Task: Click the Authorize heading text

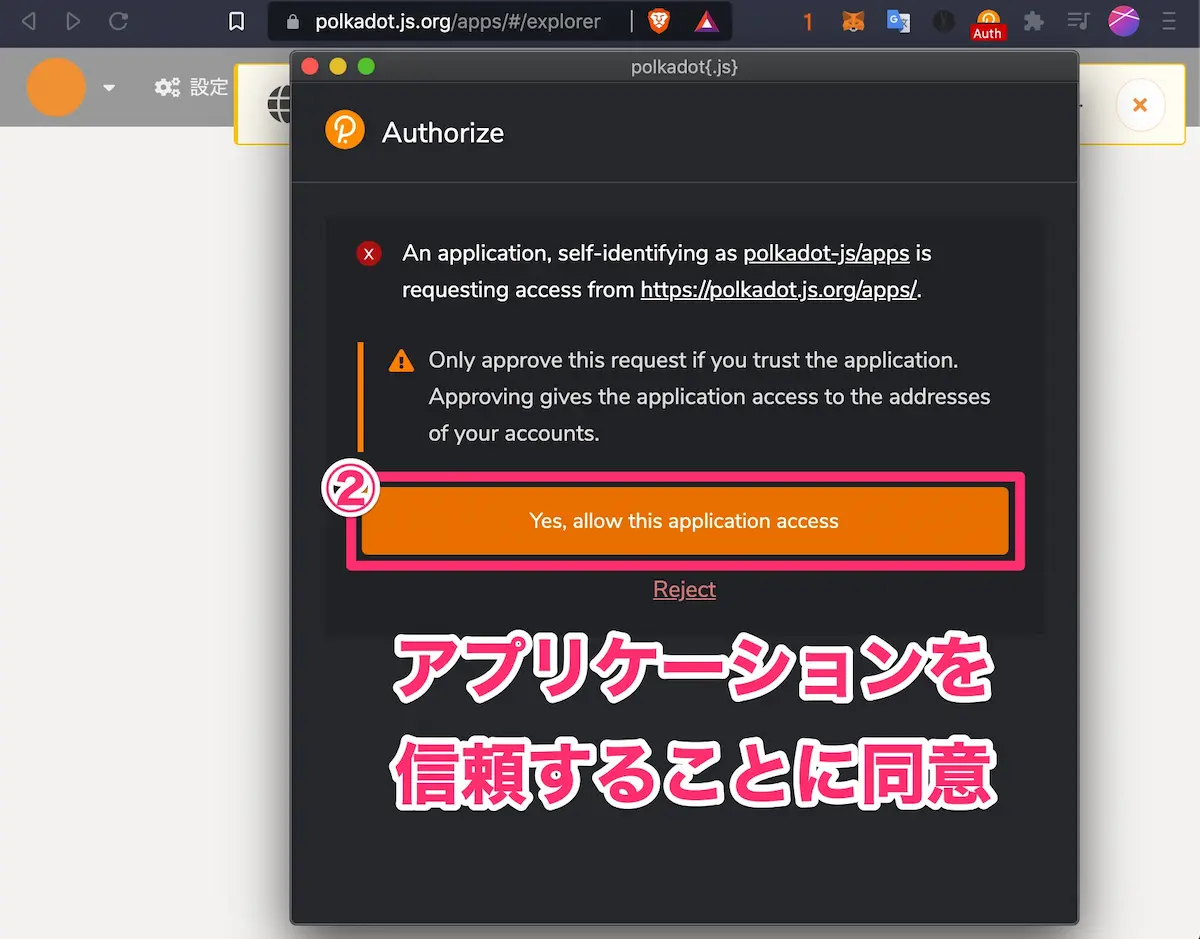Action: [x=443, y=132]
